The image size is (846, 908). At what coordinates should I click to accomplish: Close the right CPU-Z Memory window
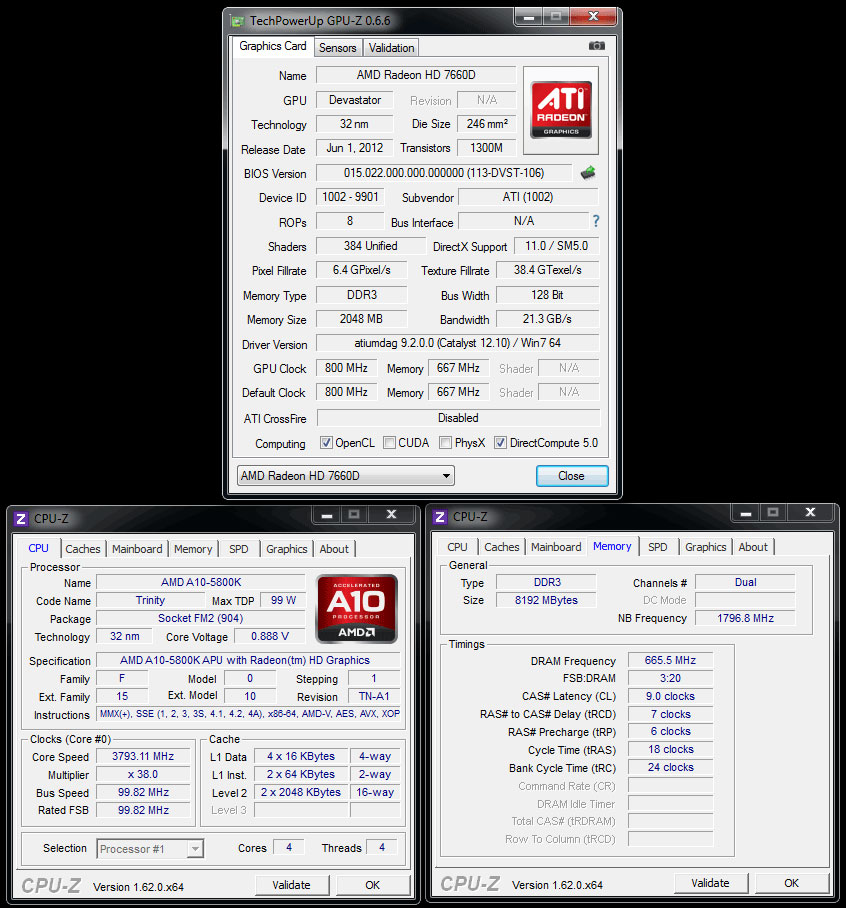click(x=811, y=512)
